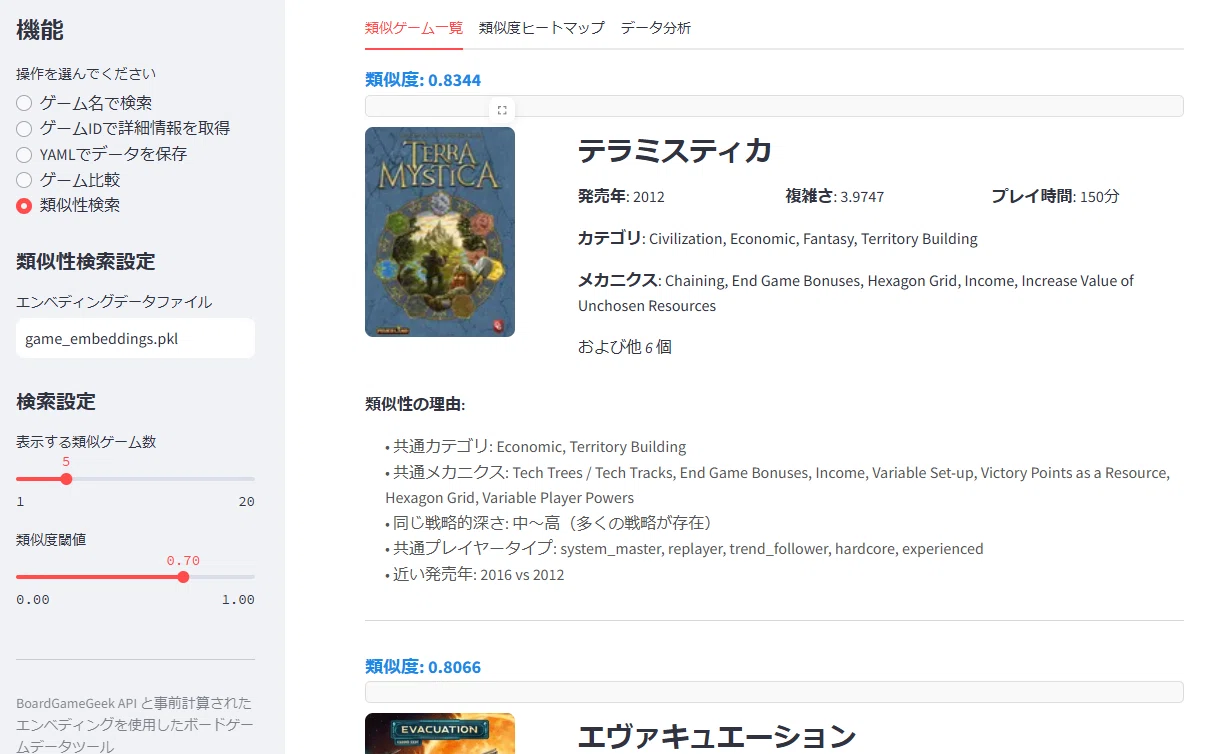This screenshot has width=1231, height=754.
Task: Click the エヴァキュエーション game title
Action: pyautogui.click(x=717, y=737)
